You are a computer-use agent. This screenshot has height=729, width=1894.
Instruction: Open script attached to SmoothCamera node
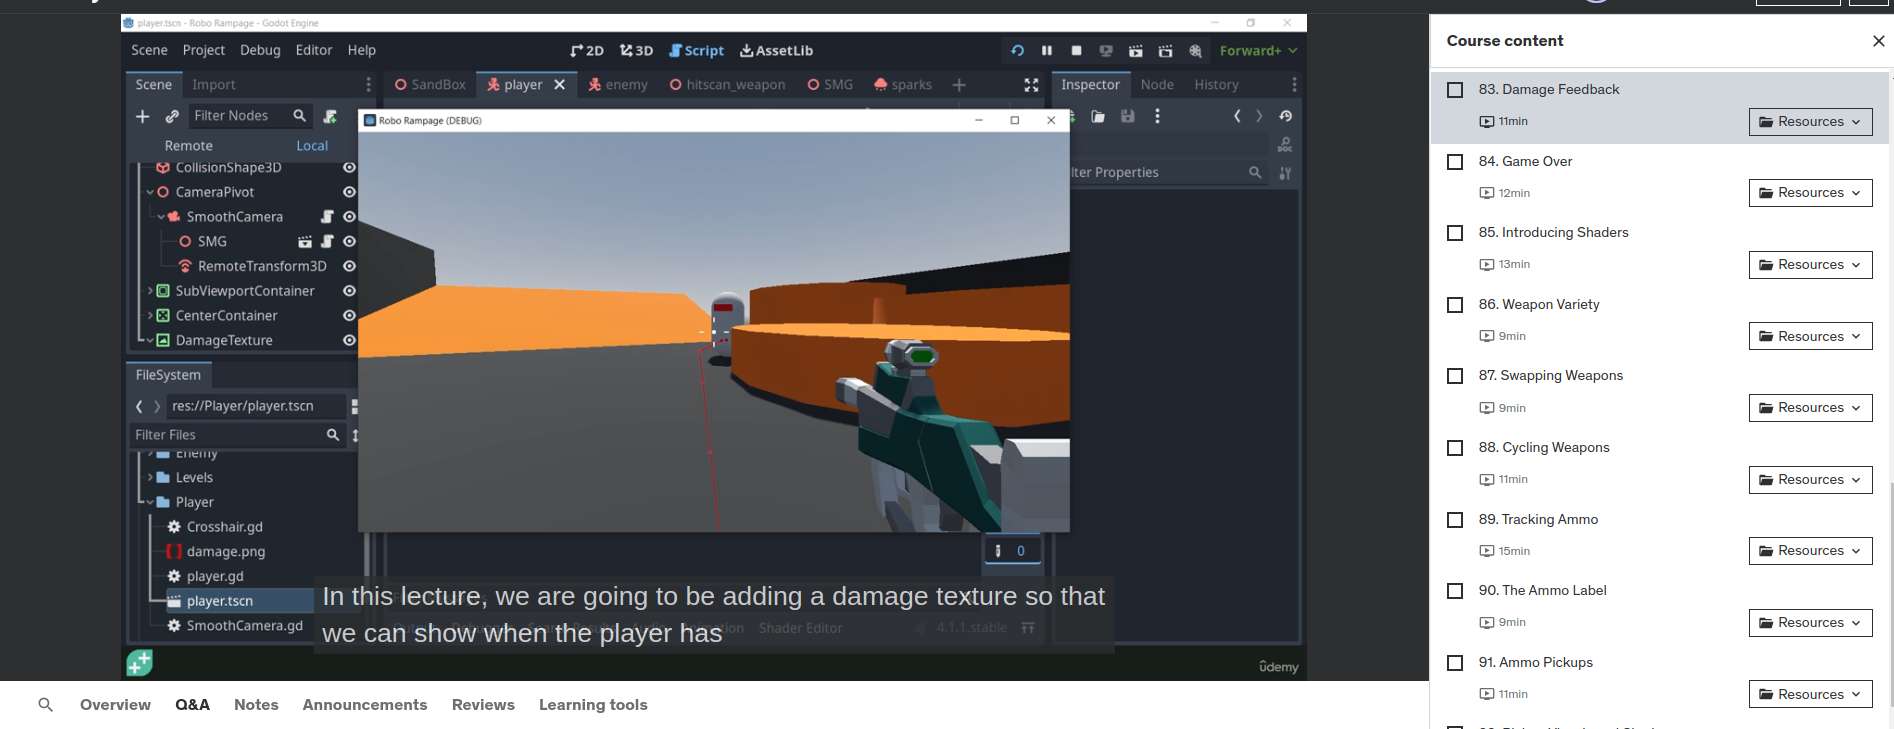click(327, 217)
